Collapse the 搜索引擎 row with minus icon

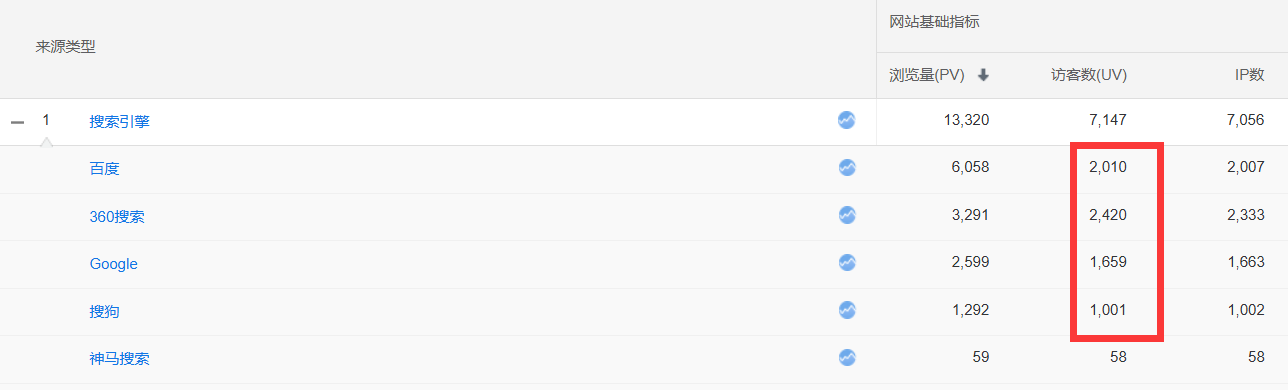(17, 121)
